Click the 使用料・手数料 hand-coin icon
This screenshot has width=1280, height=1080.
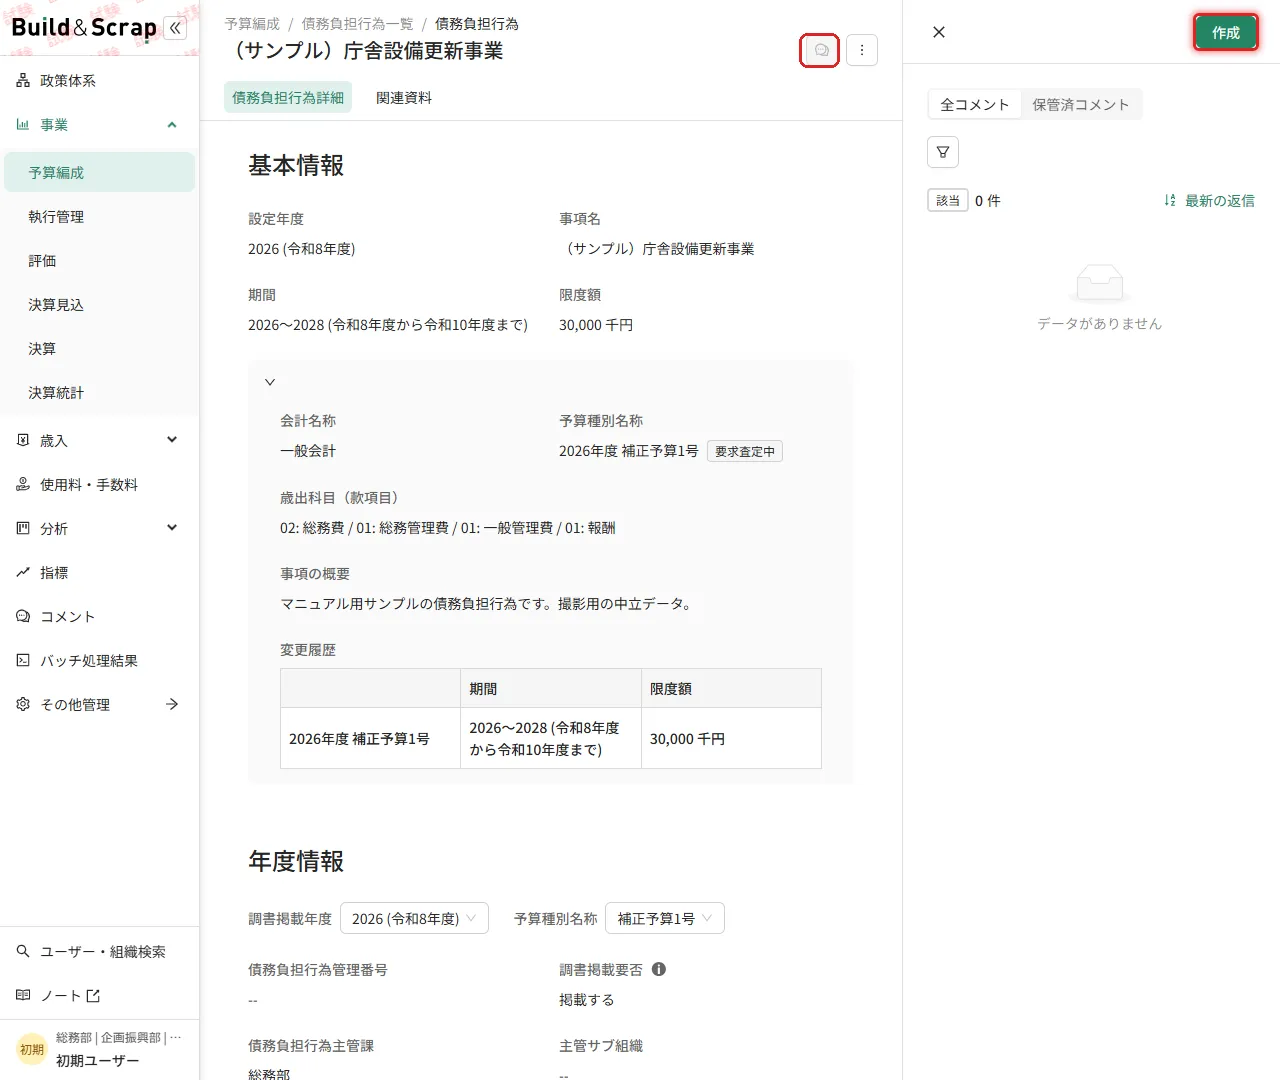(x=23, y=484)
